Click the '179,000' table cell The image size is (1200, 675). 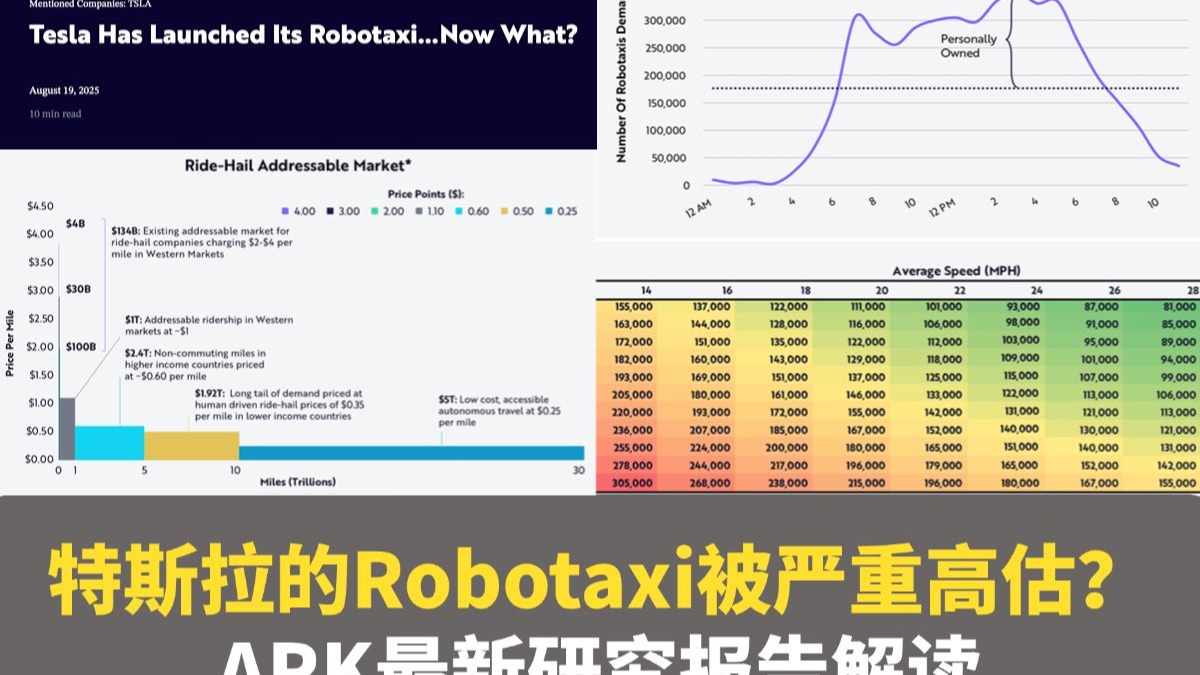[944, 465]
